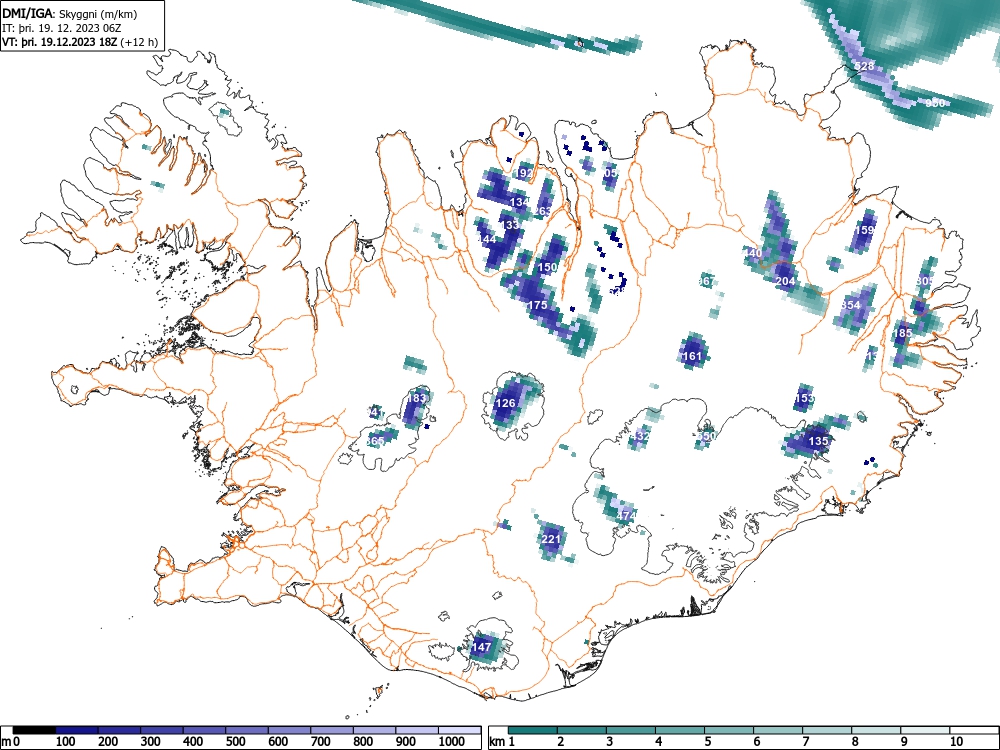Screen dimensions: 1000x750
Task: Click the visibility value 185 in the east
Action: coord(902,333)
